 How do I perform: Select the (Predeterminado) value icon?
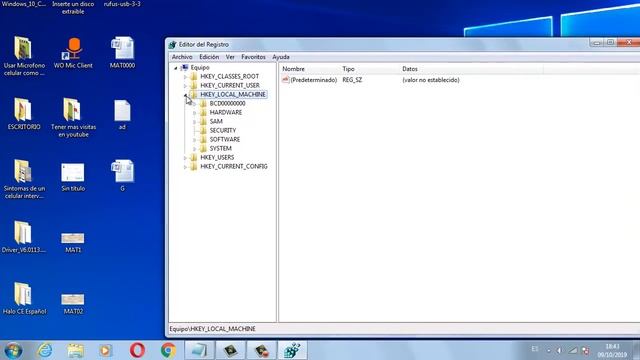click(x=286, y=80)
